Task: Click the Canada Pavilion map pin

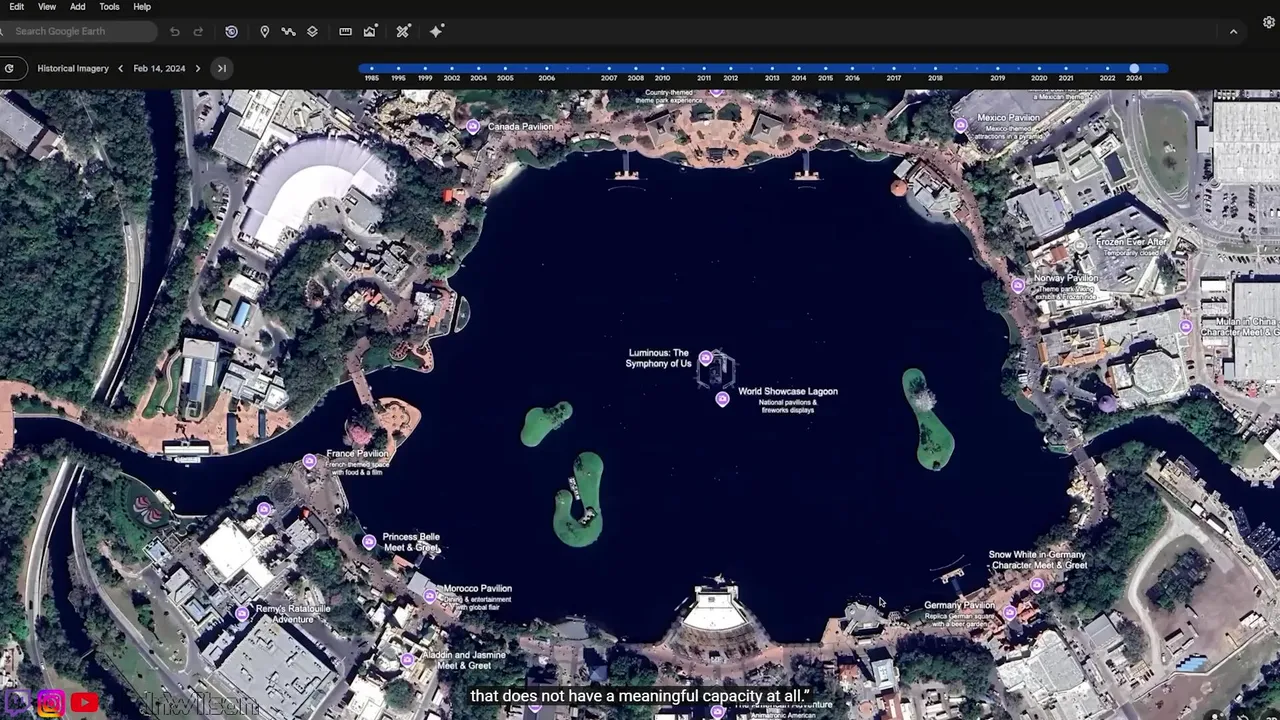Action: coord(473,126)
